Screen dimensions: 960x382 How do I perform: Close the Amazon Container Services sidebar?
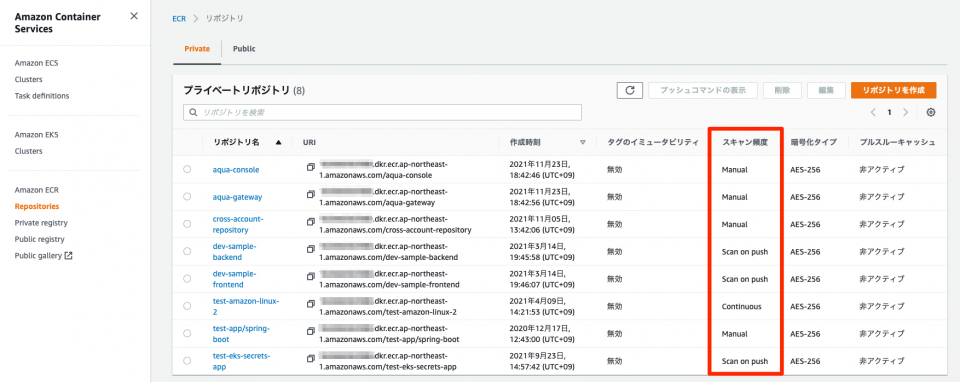(x=134, y=16)
